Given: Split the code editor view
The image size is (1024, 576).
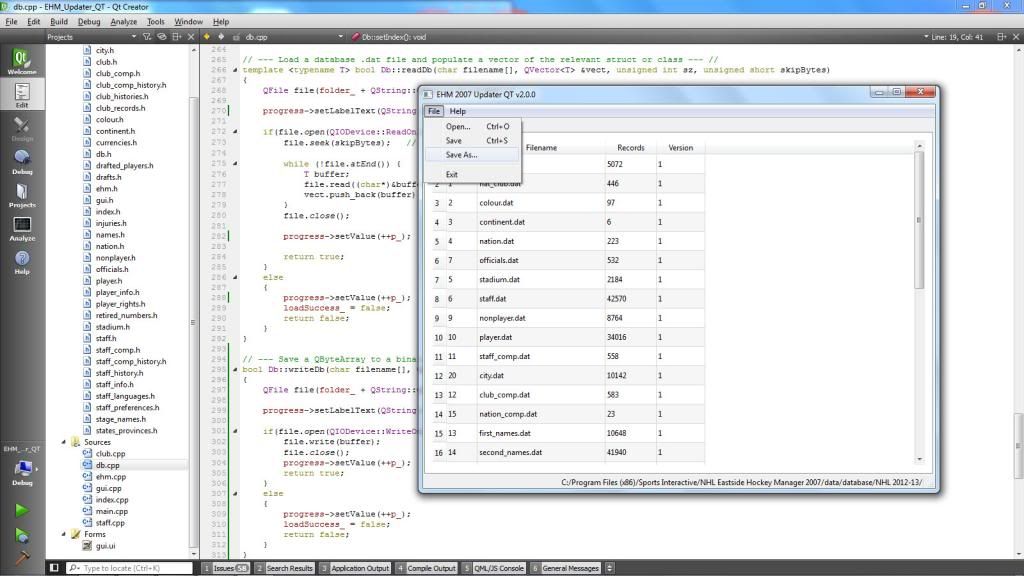Looking at the screenshot, I should tap(1002, 37).
